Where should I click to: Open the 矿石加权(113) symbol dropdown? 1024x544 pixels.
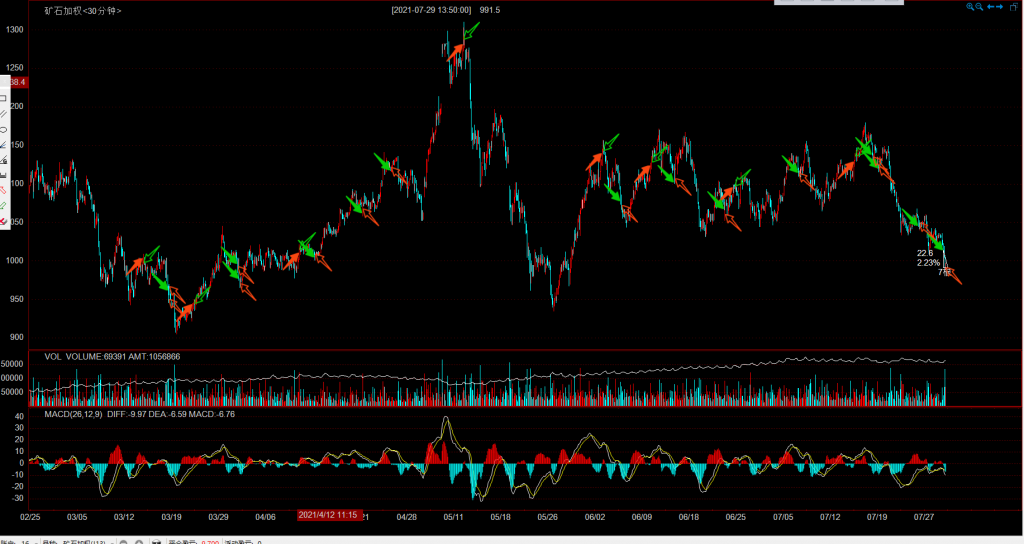tap(92, 541)
